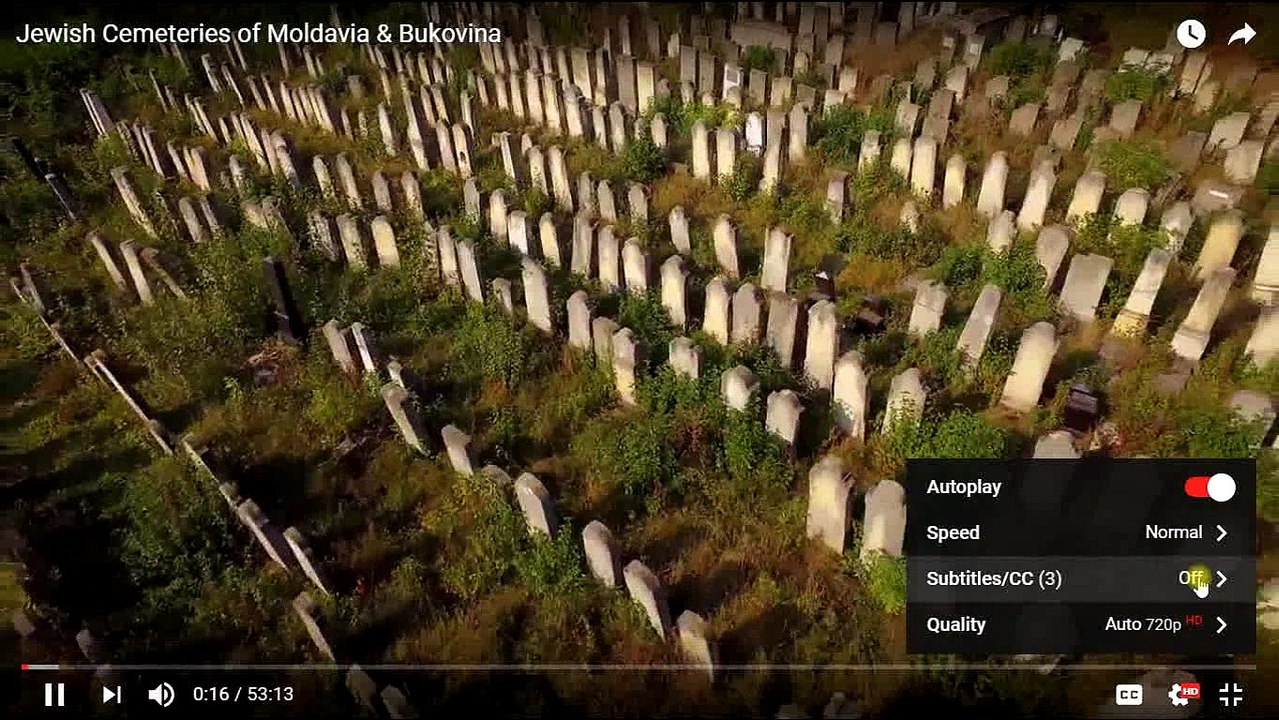The image size is (1279, 720).
Task: Open the Speed submenu chevron
Action: pos(1221,533)
